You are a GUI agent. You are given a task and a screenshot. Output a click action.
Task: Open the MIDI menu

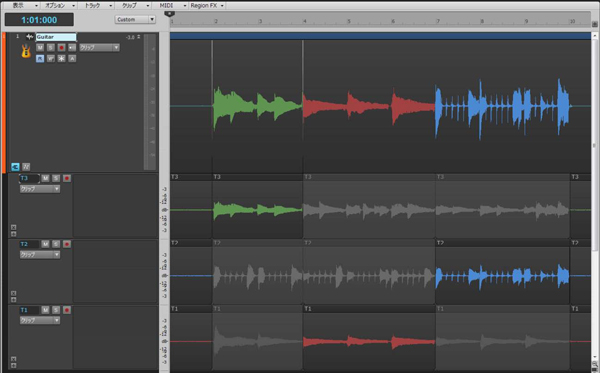pyautogui.click(x=170, y=5)
